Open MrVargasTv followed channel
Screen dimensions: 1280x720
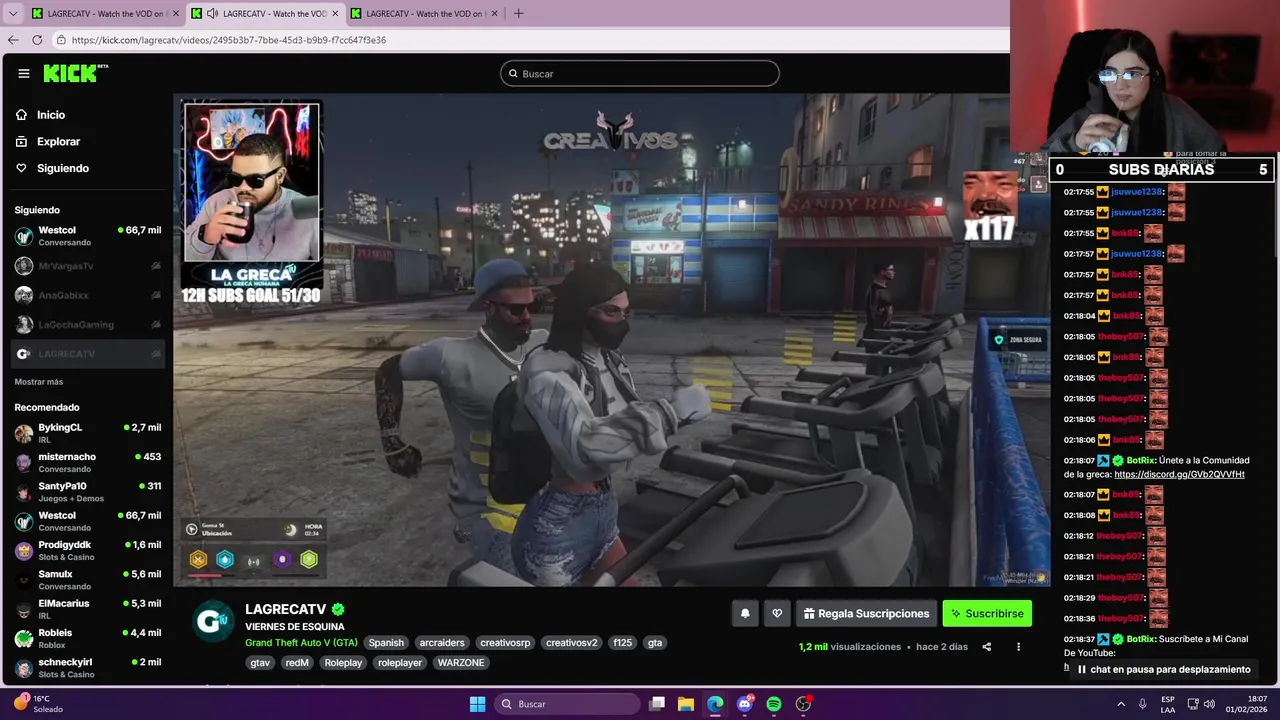pos(88,266)
